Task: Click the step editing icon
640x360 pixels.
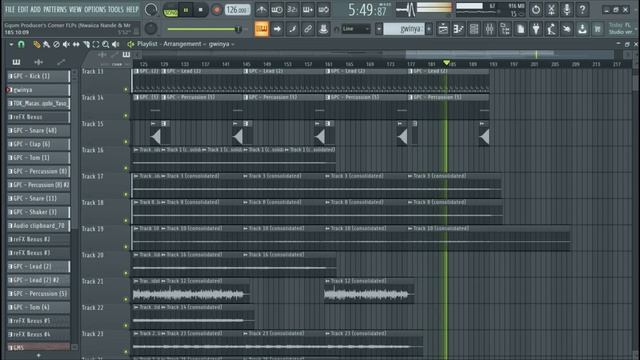Action: click(x=293, y=29)
